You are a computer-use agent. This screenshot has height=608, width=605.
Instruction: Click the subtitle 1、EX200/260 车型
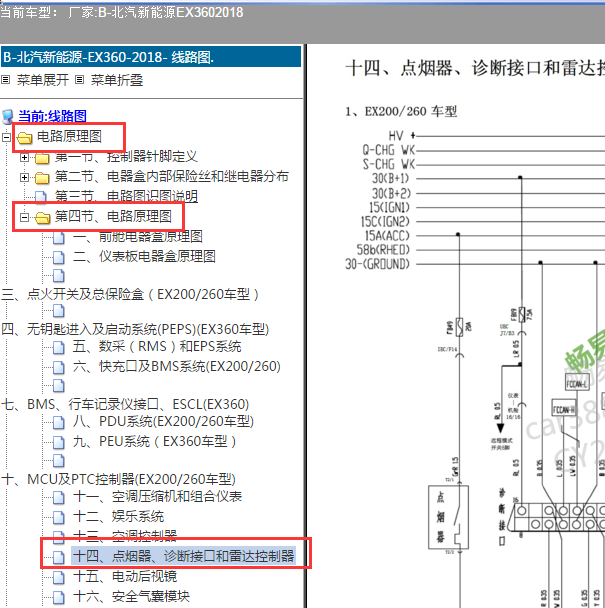(x=401, y=112)
